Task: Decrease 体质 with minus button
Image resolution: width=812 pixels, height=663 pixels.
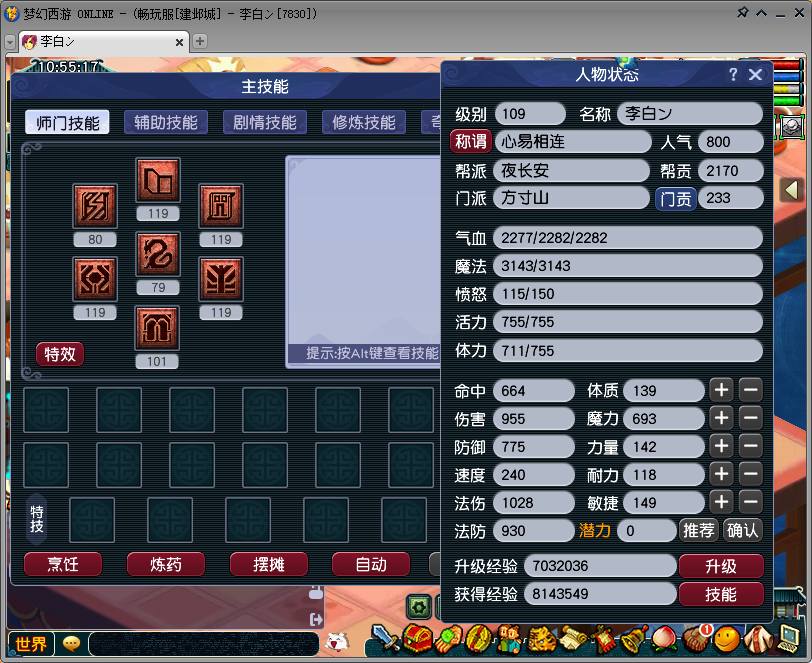Action: 750,390
